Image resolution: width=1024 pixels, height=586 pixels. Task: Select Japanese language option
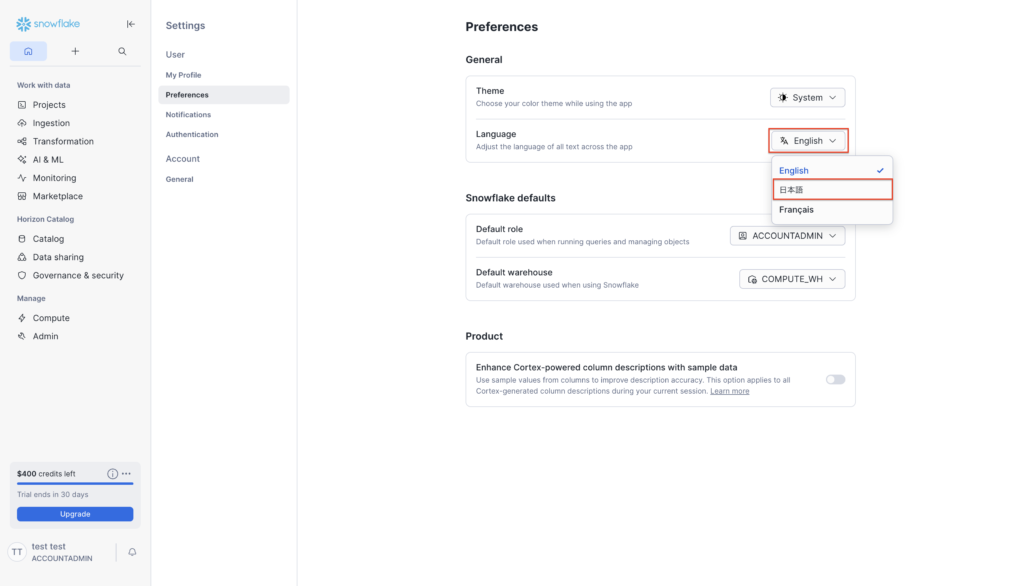tap(832, 190)
